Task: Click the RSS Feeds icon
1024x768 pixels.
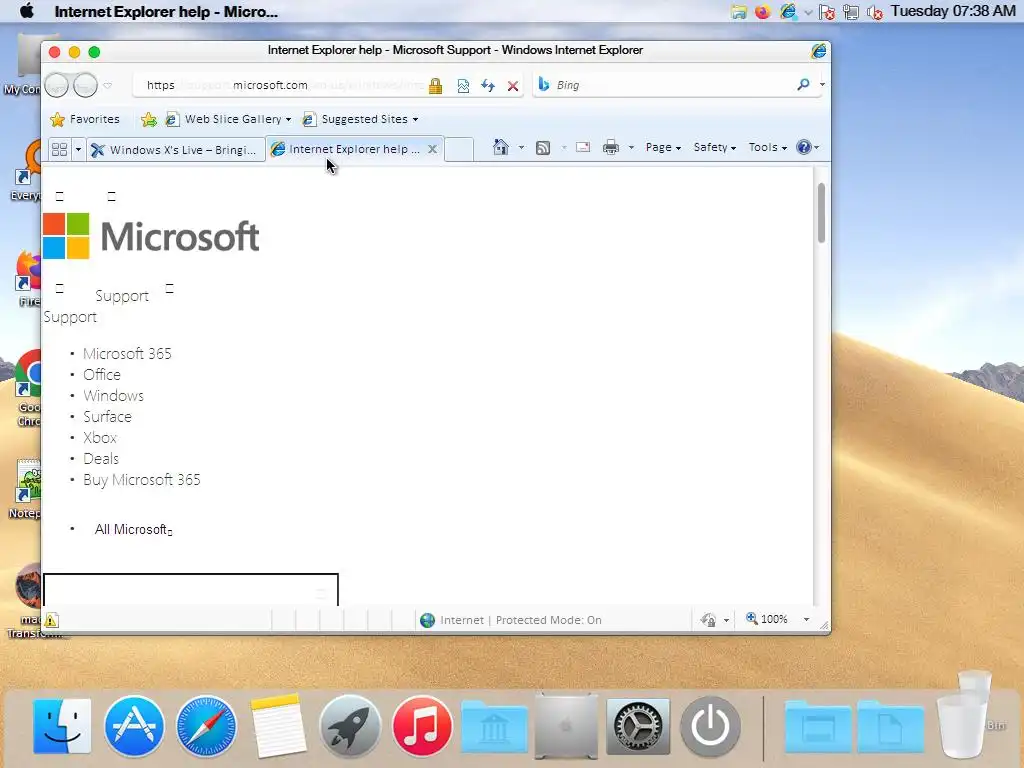Action: [543, 148]
